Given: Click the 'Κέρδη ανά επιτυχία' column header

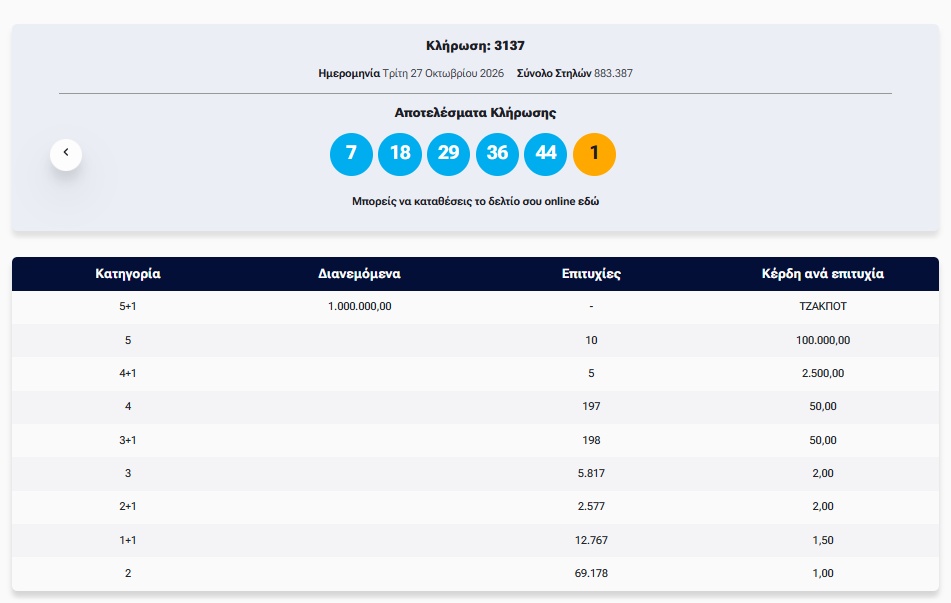Looking at the screenshot, I should pos(823,274).
